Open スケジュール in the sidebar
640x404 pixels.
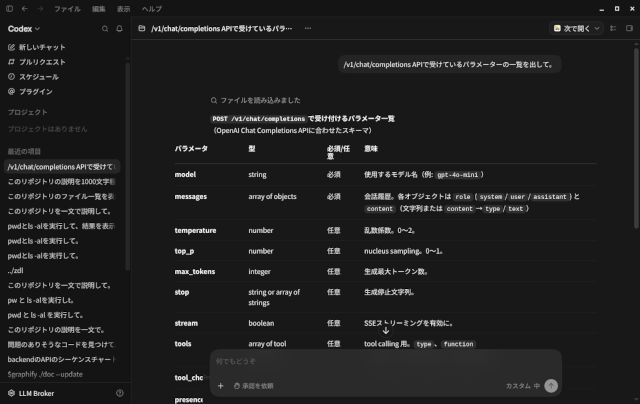tap(33, 77)
